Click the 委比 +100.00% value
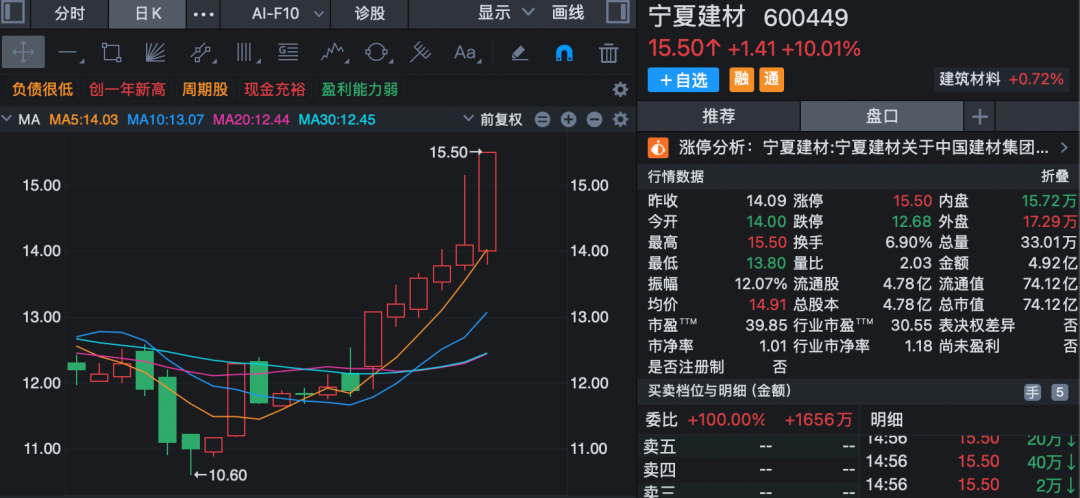Viewport: 1080px width, 498px height. click(726, 419)
